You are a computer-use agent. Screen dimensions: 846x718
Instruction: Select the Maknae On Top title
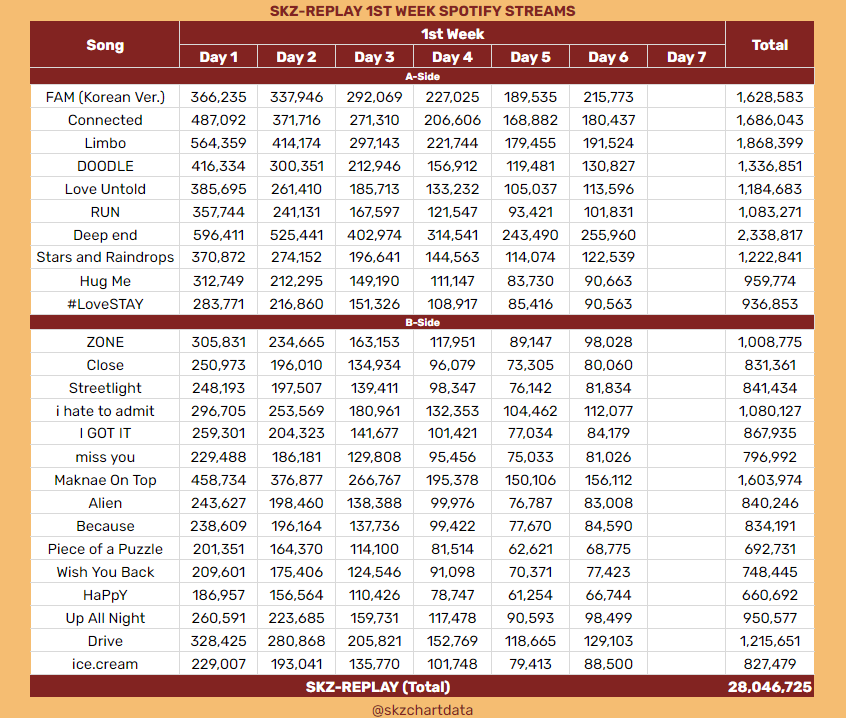[105, 481]
